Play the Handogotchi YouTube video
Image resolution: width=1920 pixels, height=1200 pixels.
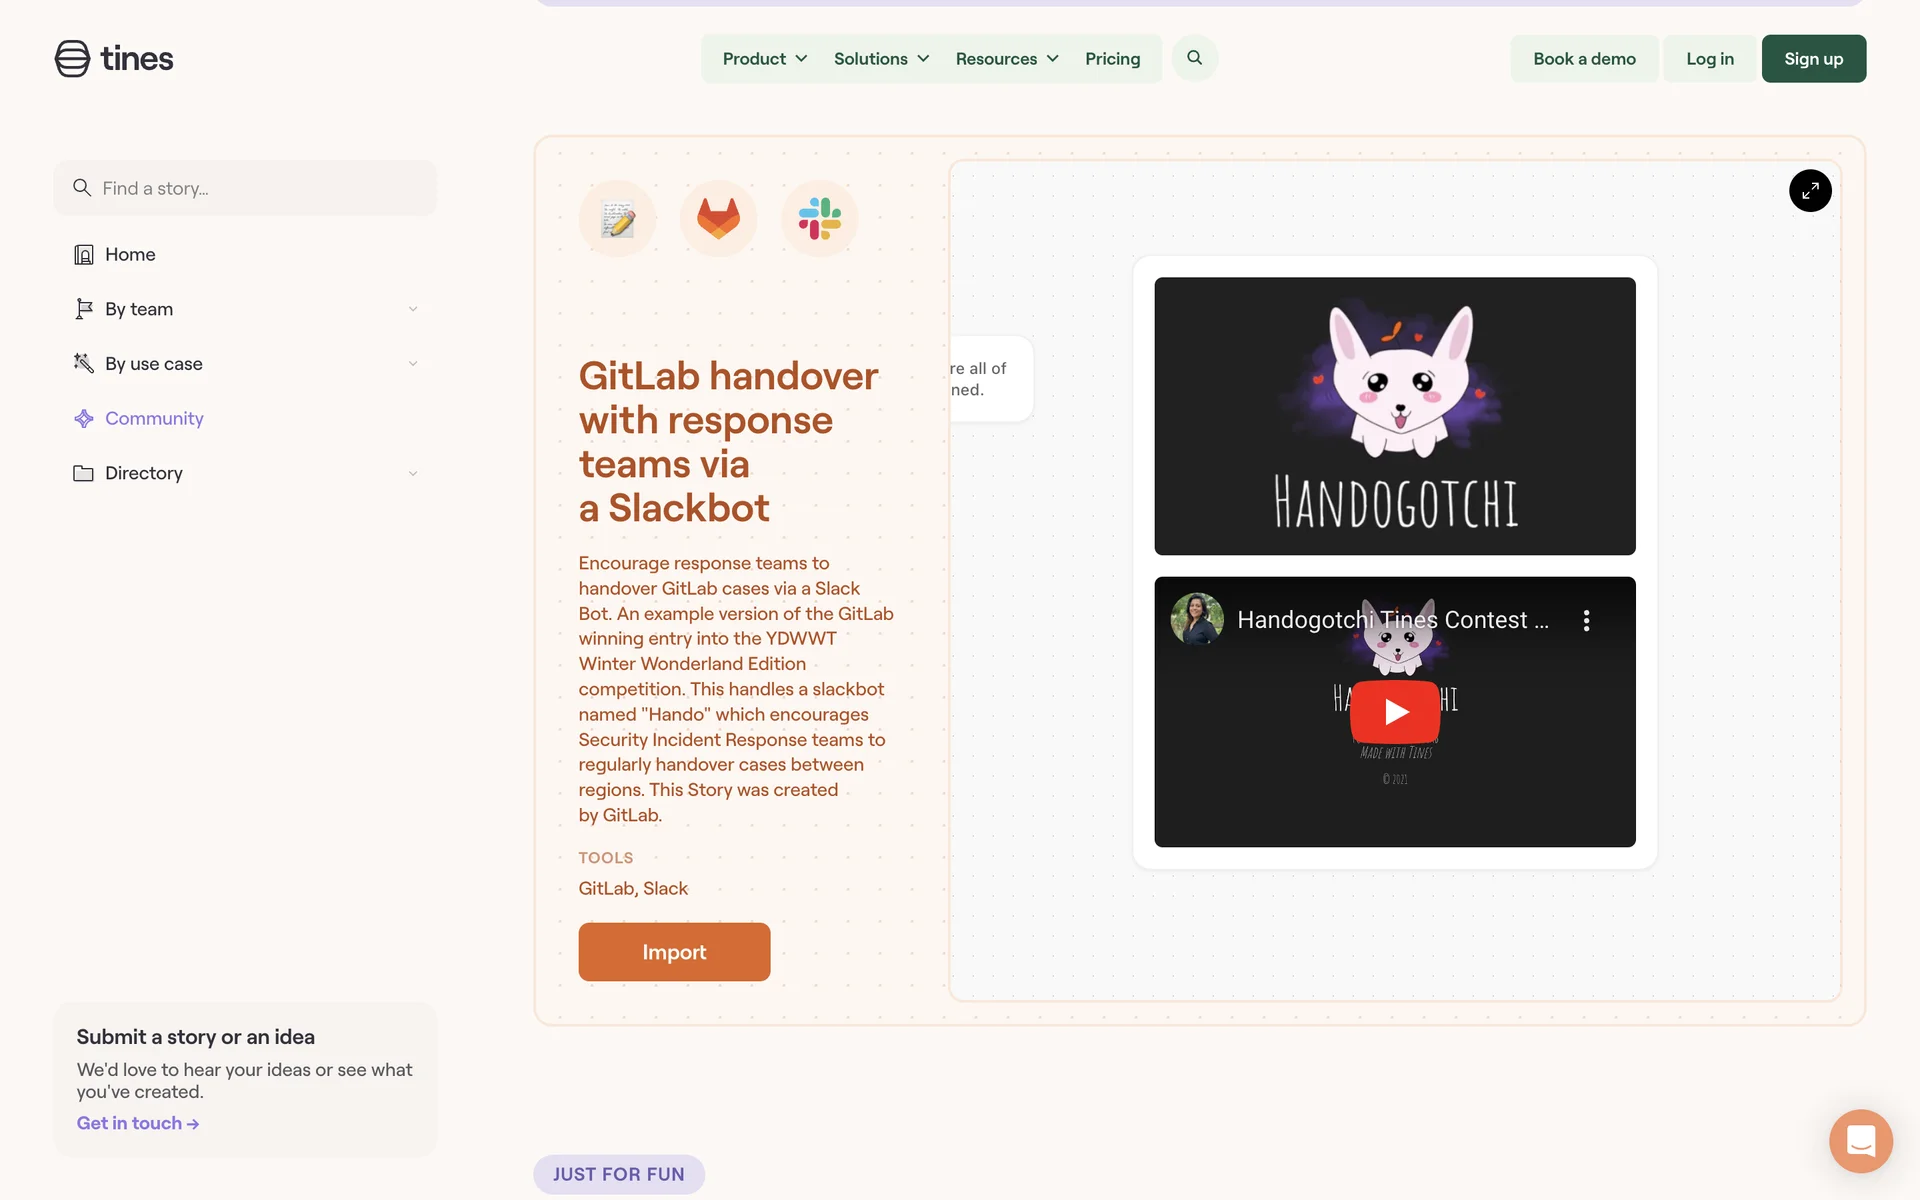point(1395,711)
